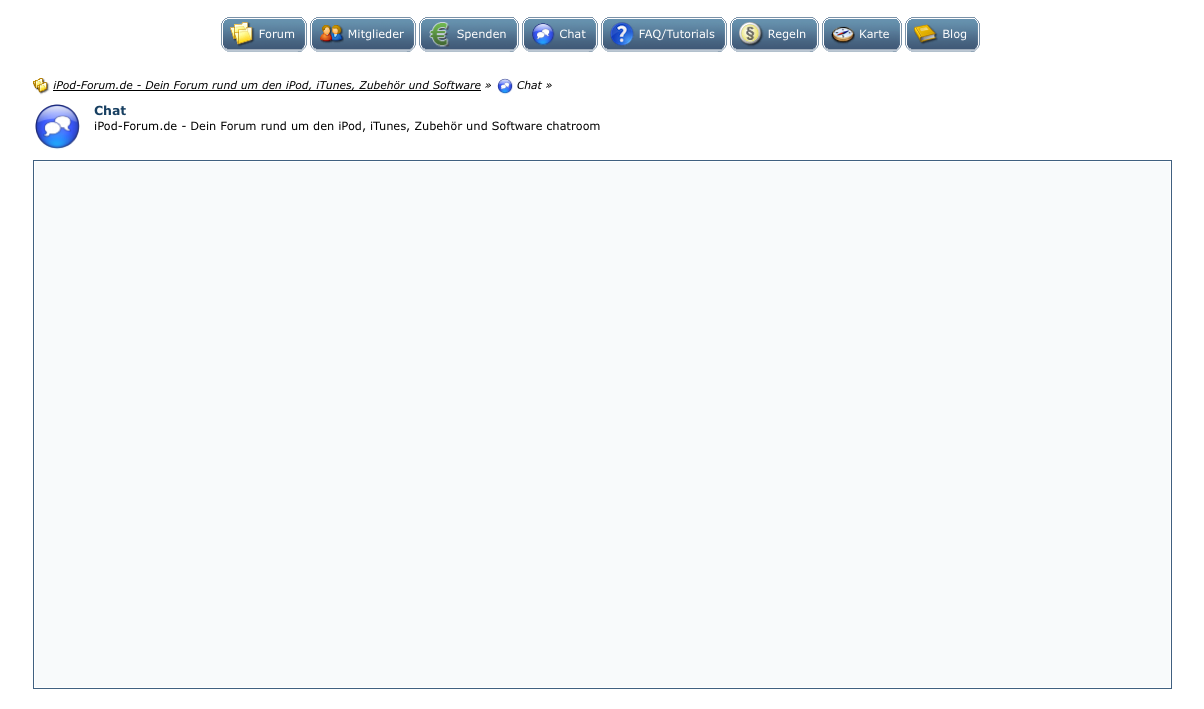The image size is (1204, 709).
Task: Click the Chat breadcrumb link
Action: 529,86
